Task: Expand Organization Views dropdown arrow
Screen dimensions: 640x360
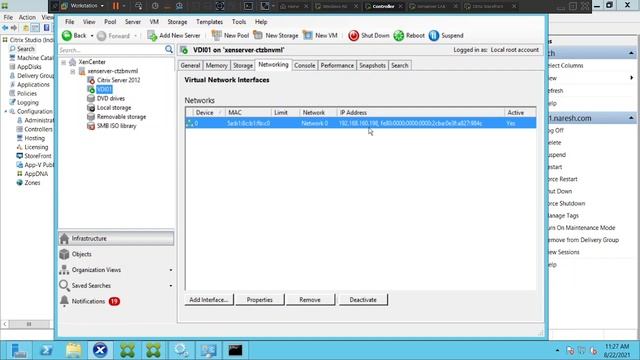Action: click(x=171, y=270)
